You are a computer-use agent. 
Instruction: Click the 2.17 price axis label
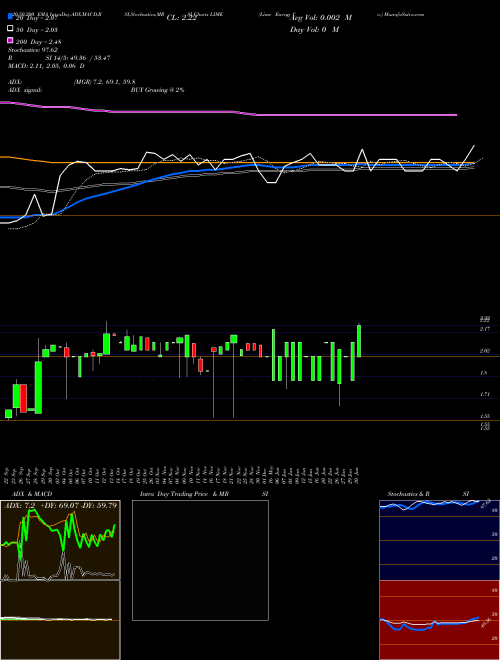(484, 329)
